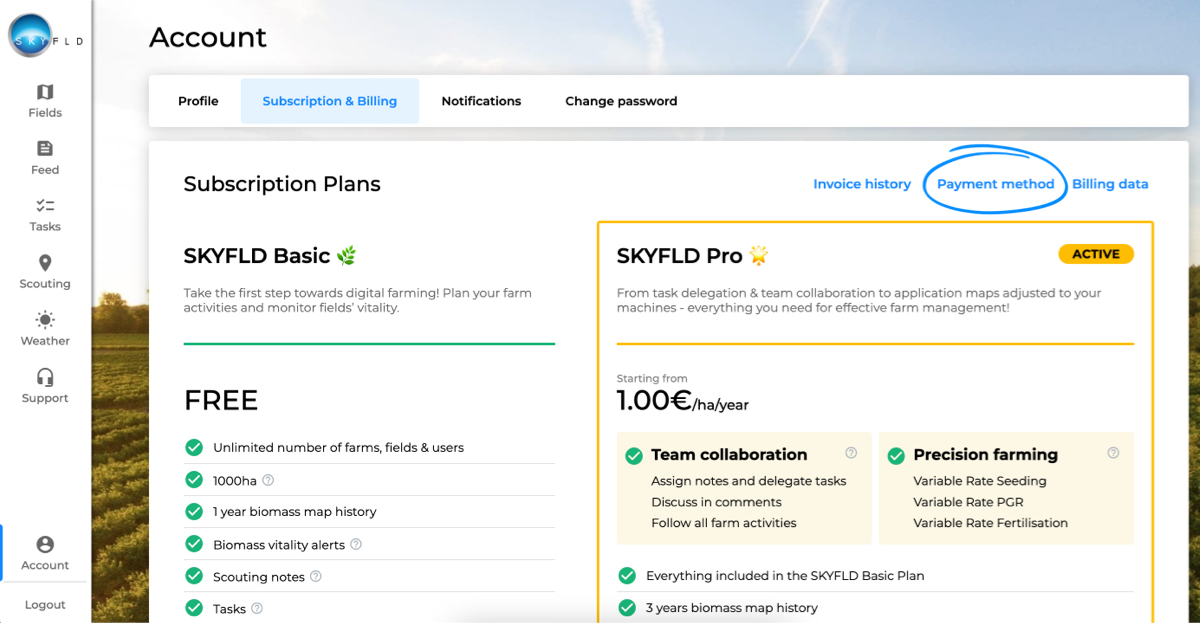Click help icon in Team collaboration box

[x=851, y=453]
